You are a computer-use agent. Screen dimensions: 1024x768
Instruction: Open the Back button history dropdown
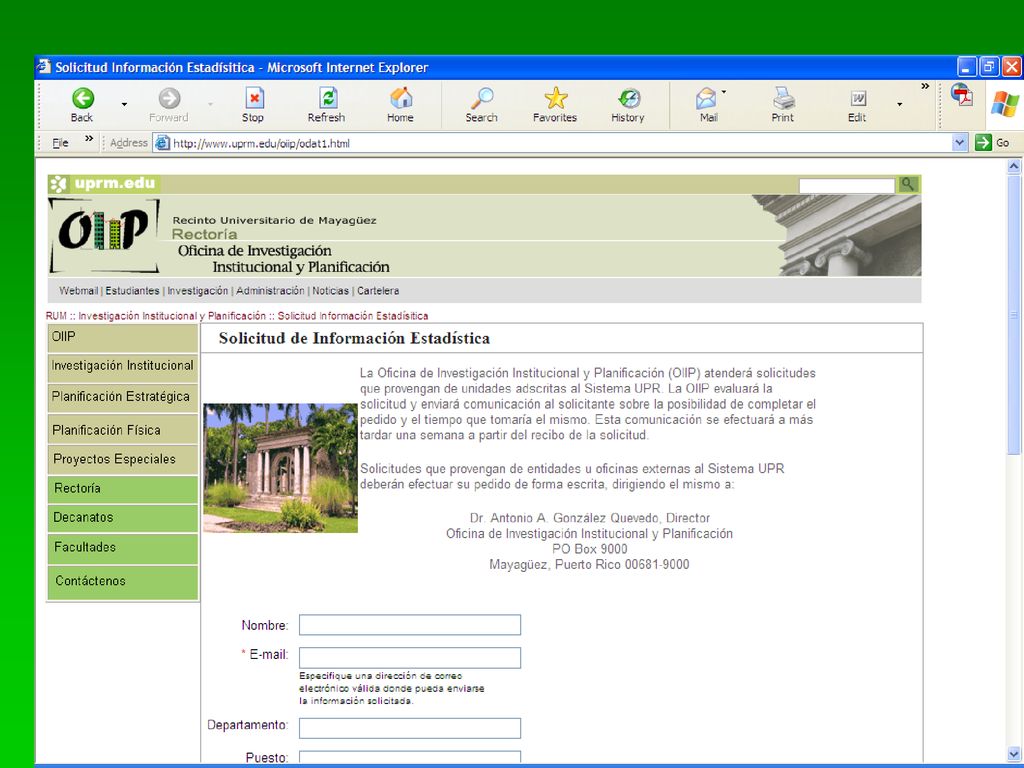[x=124, y=104]
